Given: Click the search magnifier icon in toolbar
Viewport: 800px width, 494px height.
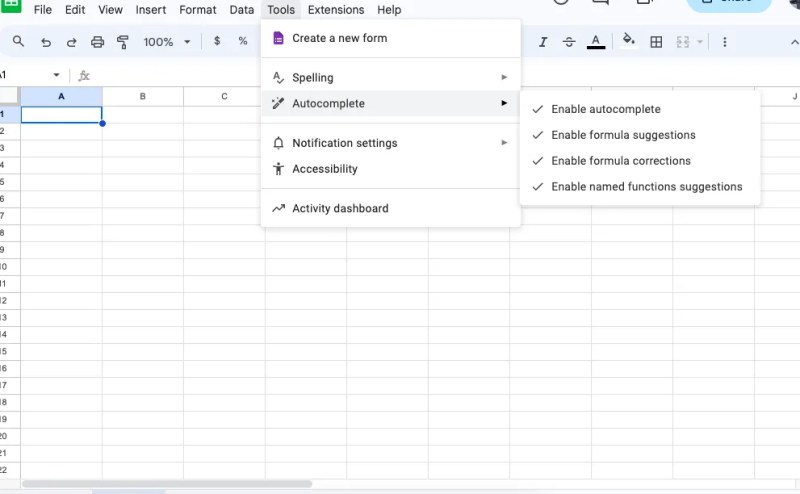Looking at the screenshot, I should [18, 41].
